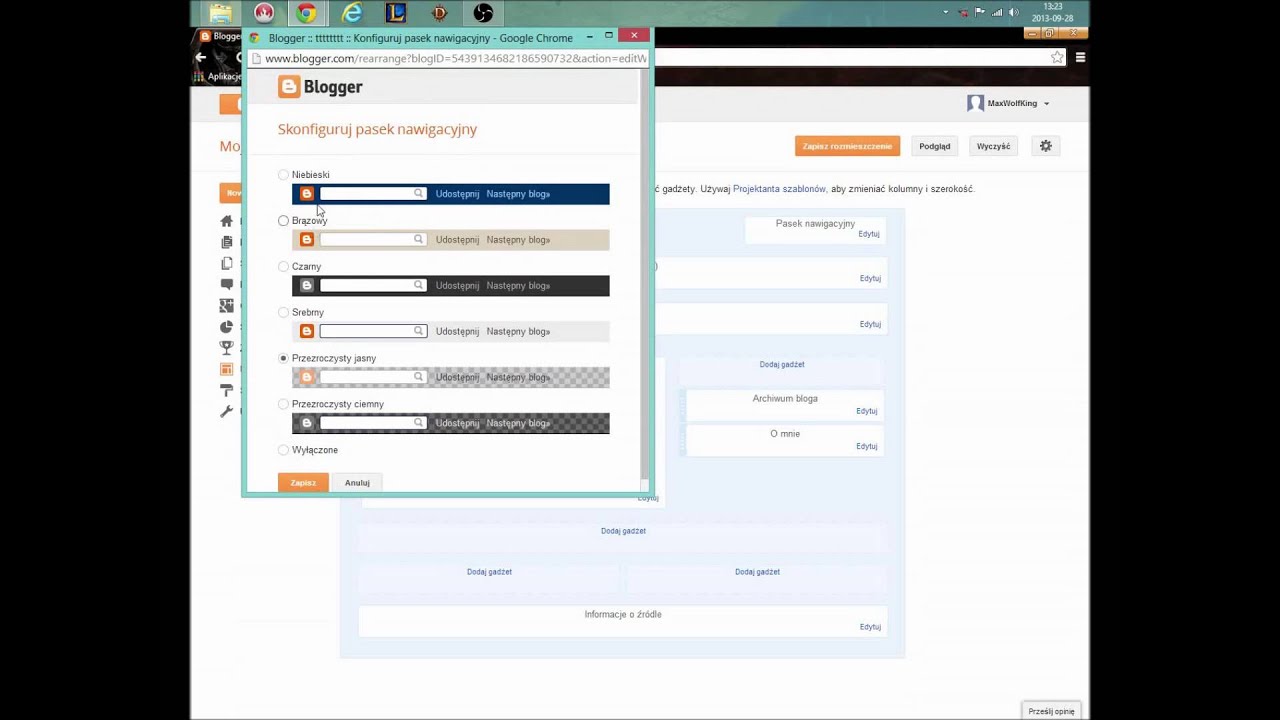Viewport: 1280px width, 720px height.
Task: Open the wrench settings sidebar icon
Action: [227, 411]
